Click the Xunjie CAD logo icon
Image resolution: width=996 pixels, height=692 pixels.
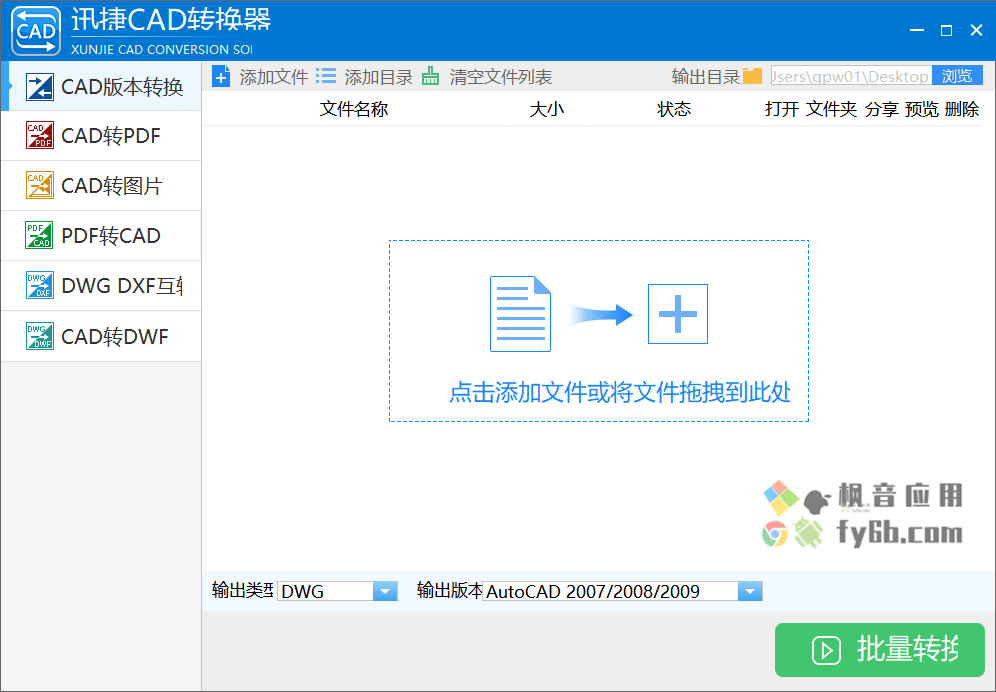pos(36,30)
